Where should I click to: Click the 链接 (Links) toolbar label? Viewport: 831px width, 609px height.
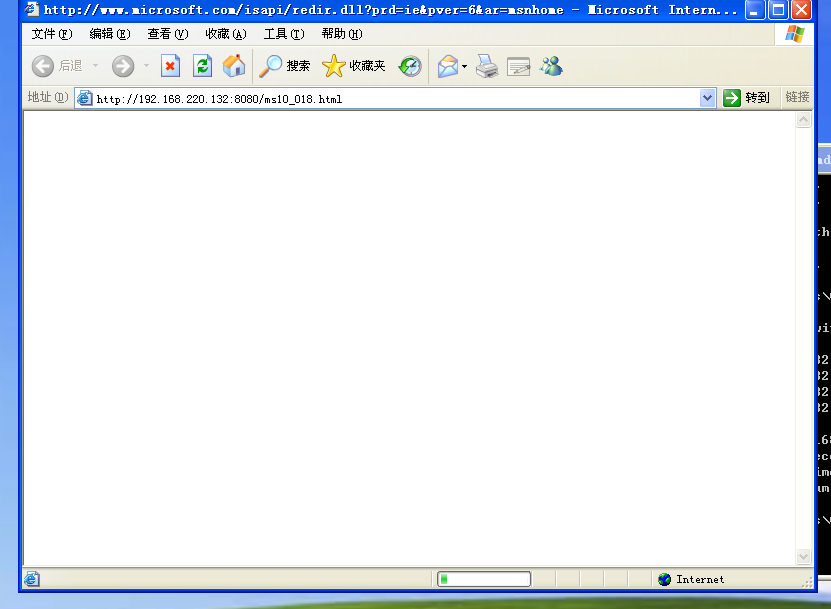click(797, 98)
